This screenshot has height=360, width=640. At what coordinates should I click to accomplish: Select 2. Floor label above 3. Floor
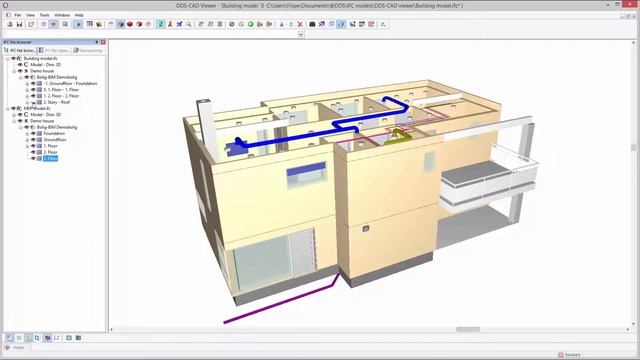point(50,152)
